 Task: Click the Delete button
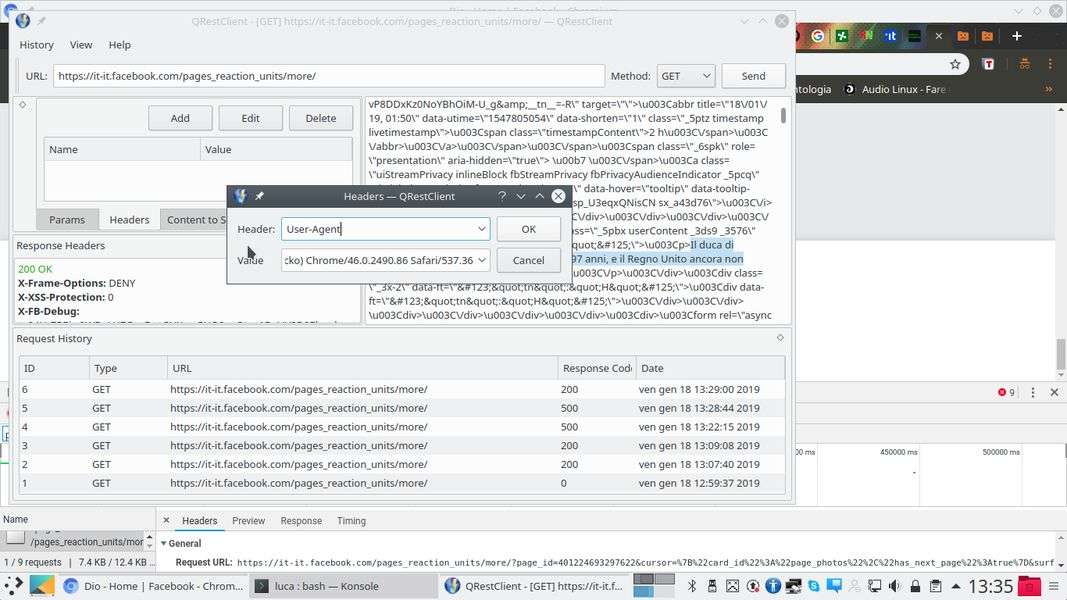321,118
